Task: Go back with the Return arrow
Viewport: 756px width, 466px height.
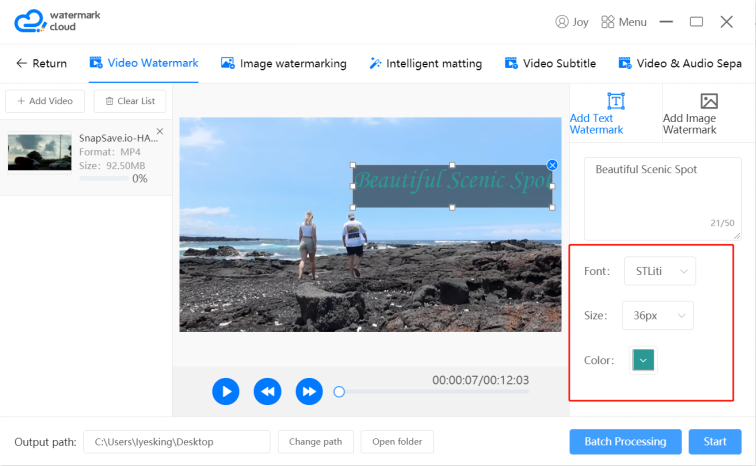Action: pos(41,63)
